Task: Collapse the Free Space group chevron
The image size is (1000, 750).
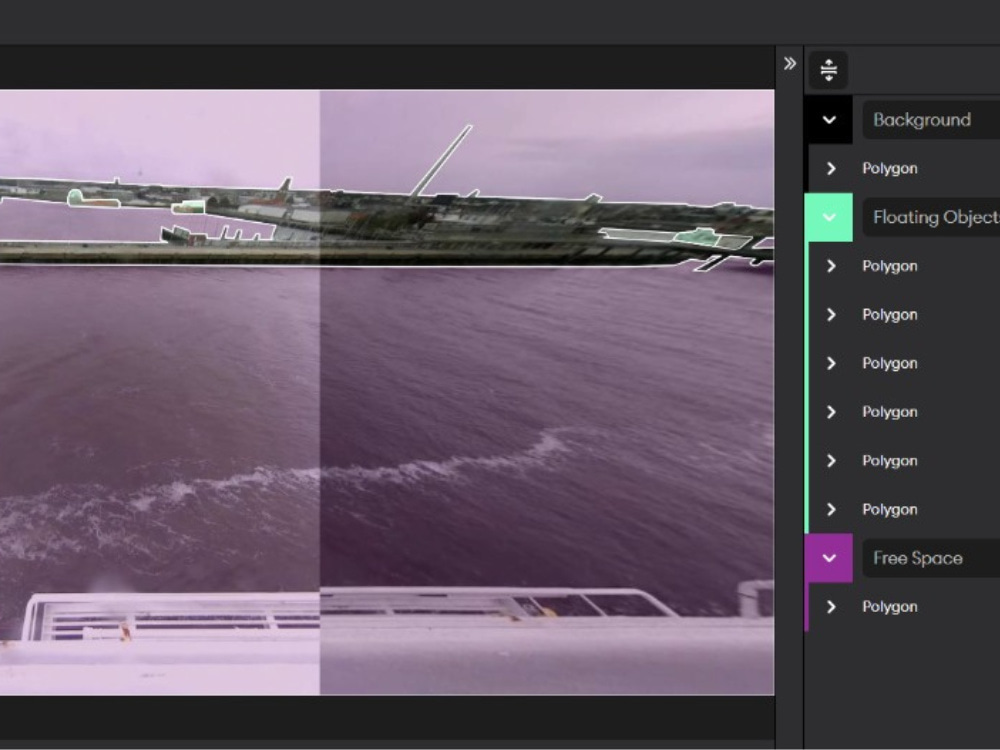Action: pyautogui.click(x=829, y=558)
